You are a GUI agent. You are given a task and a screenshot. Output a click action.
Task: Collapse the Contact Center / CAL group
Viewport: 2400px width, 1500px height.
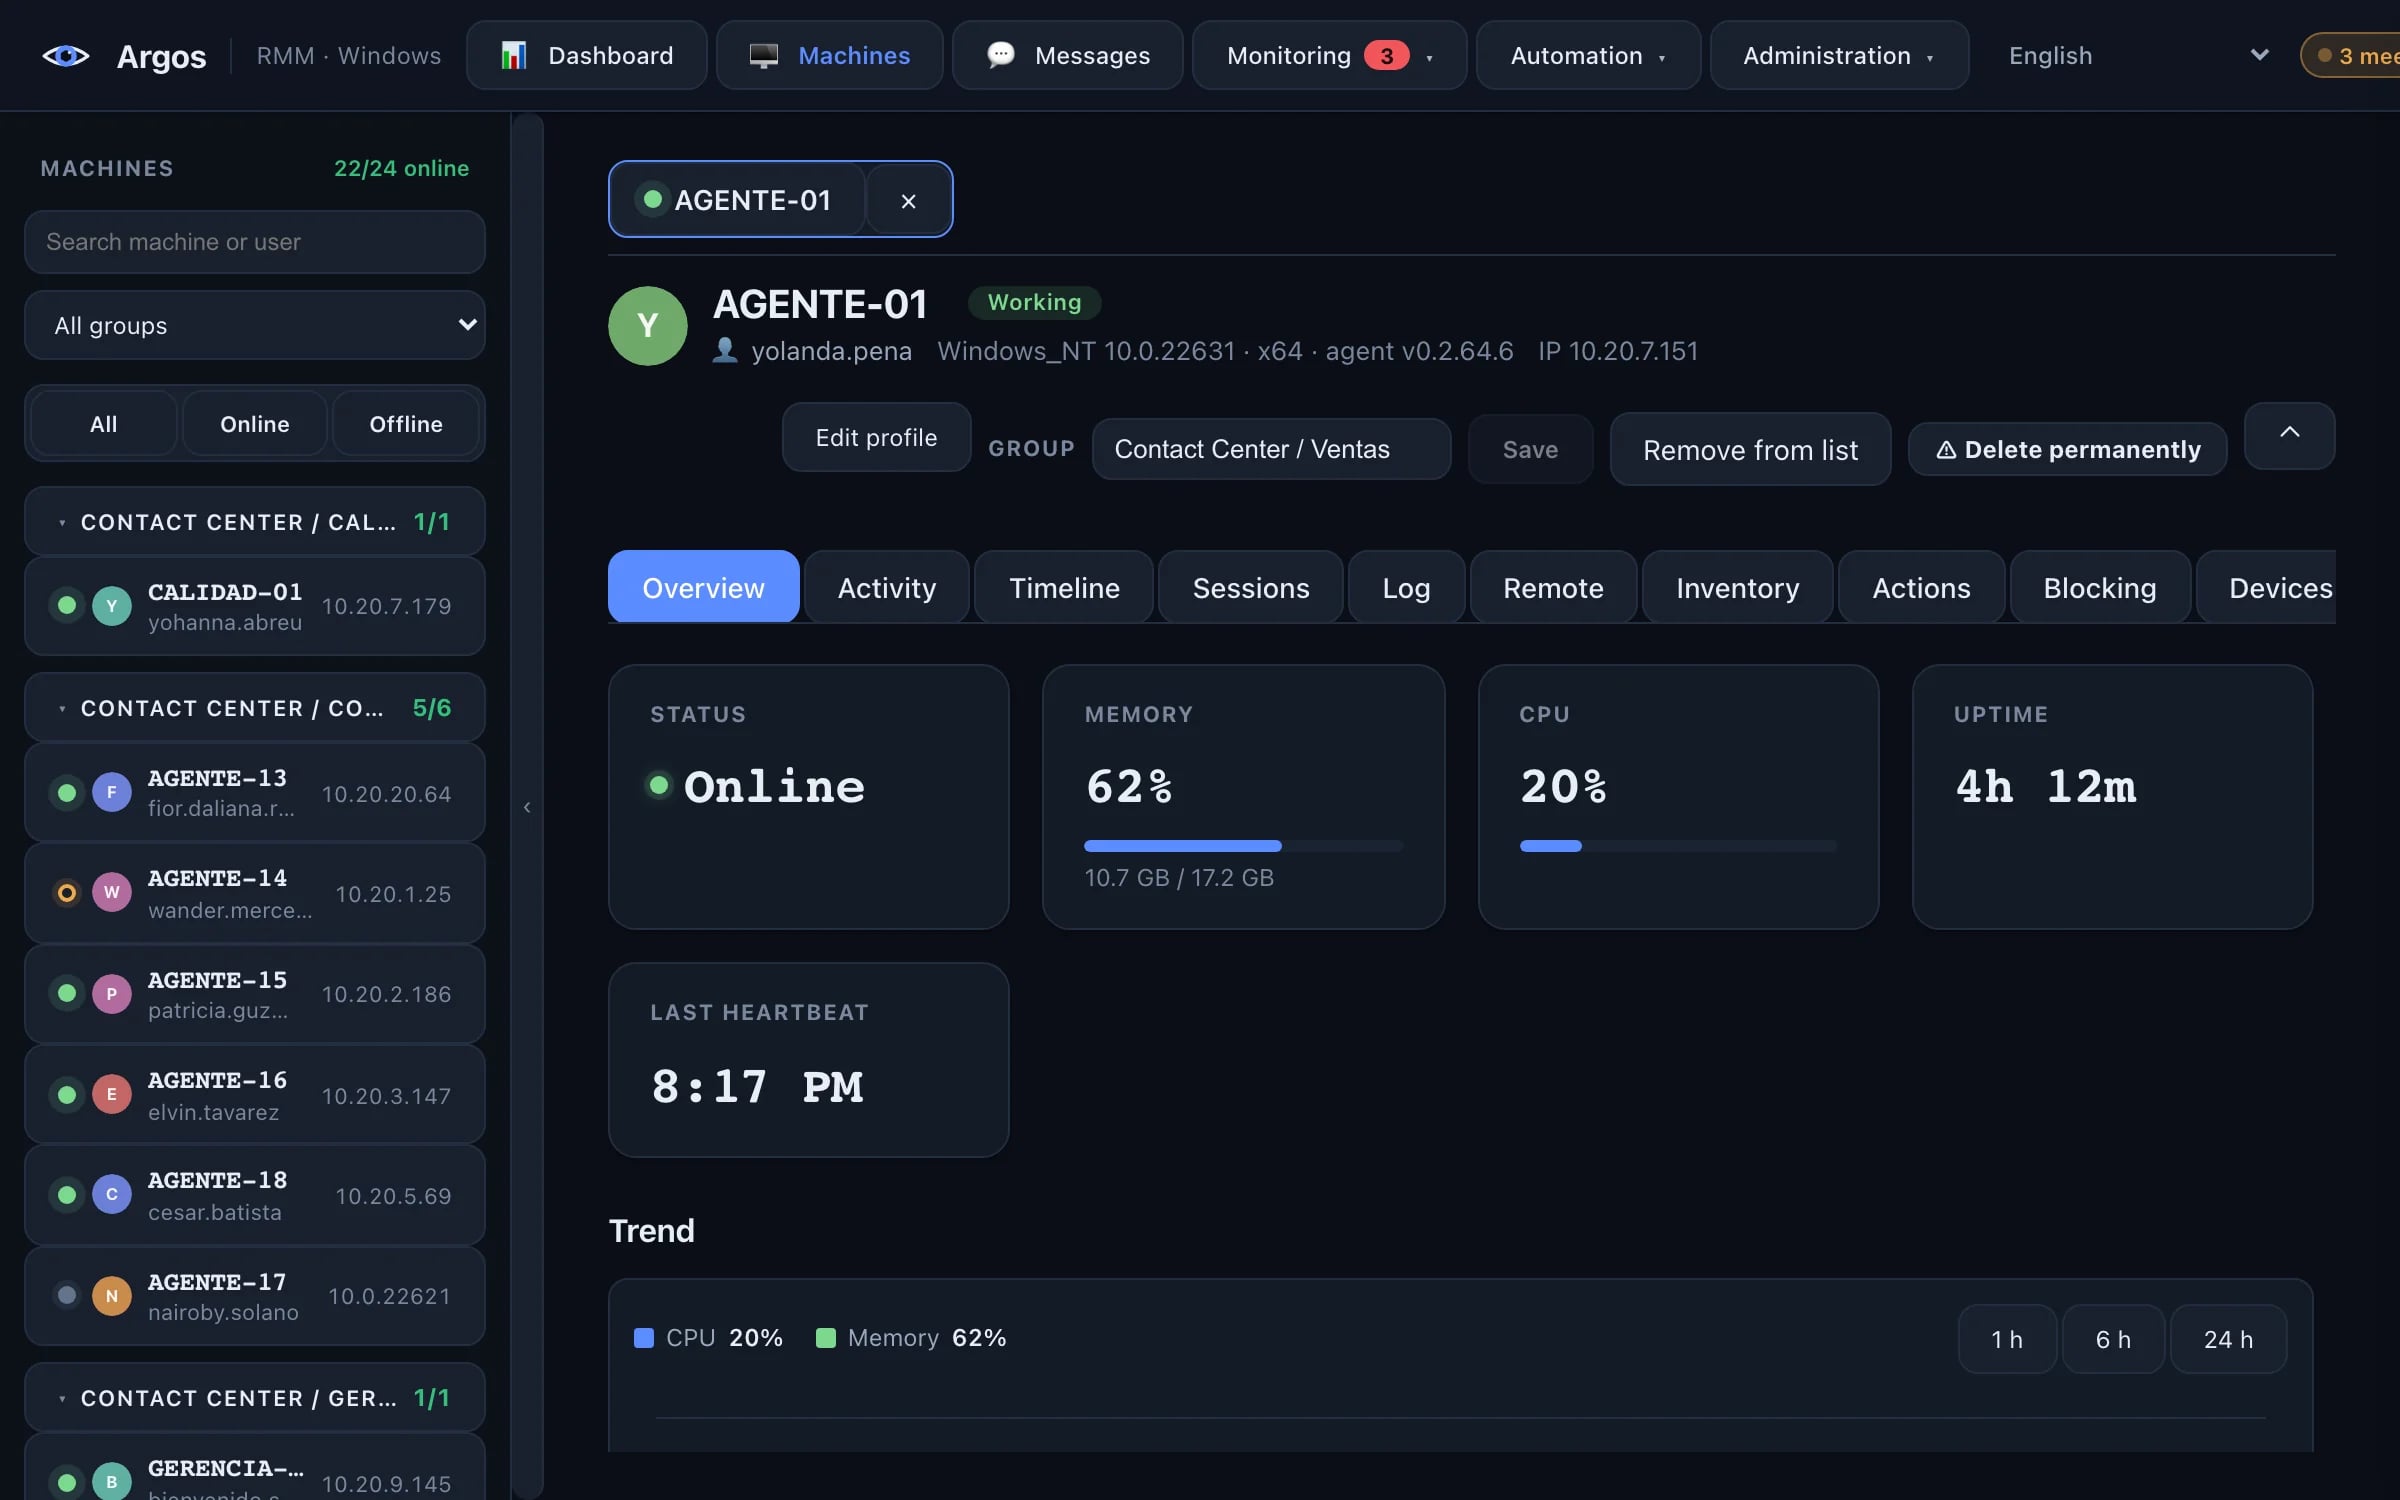[255, 521]
